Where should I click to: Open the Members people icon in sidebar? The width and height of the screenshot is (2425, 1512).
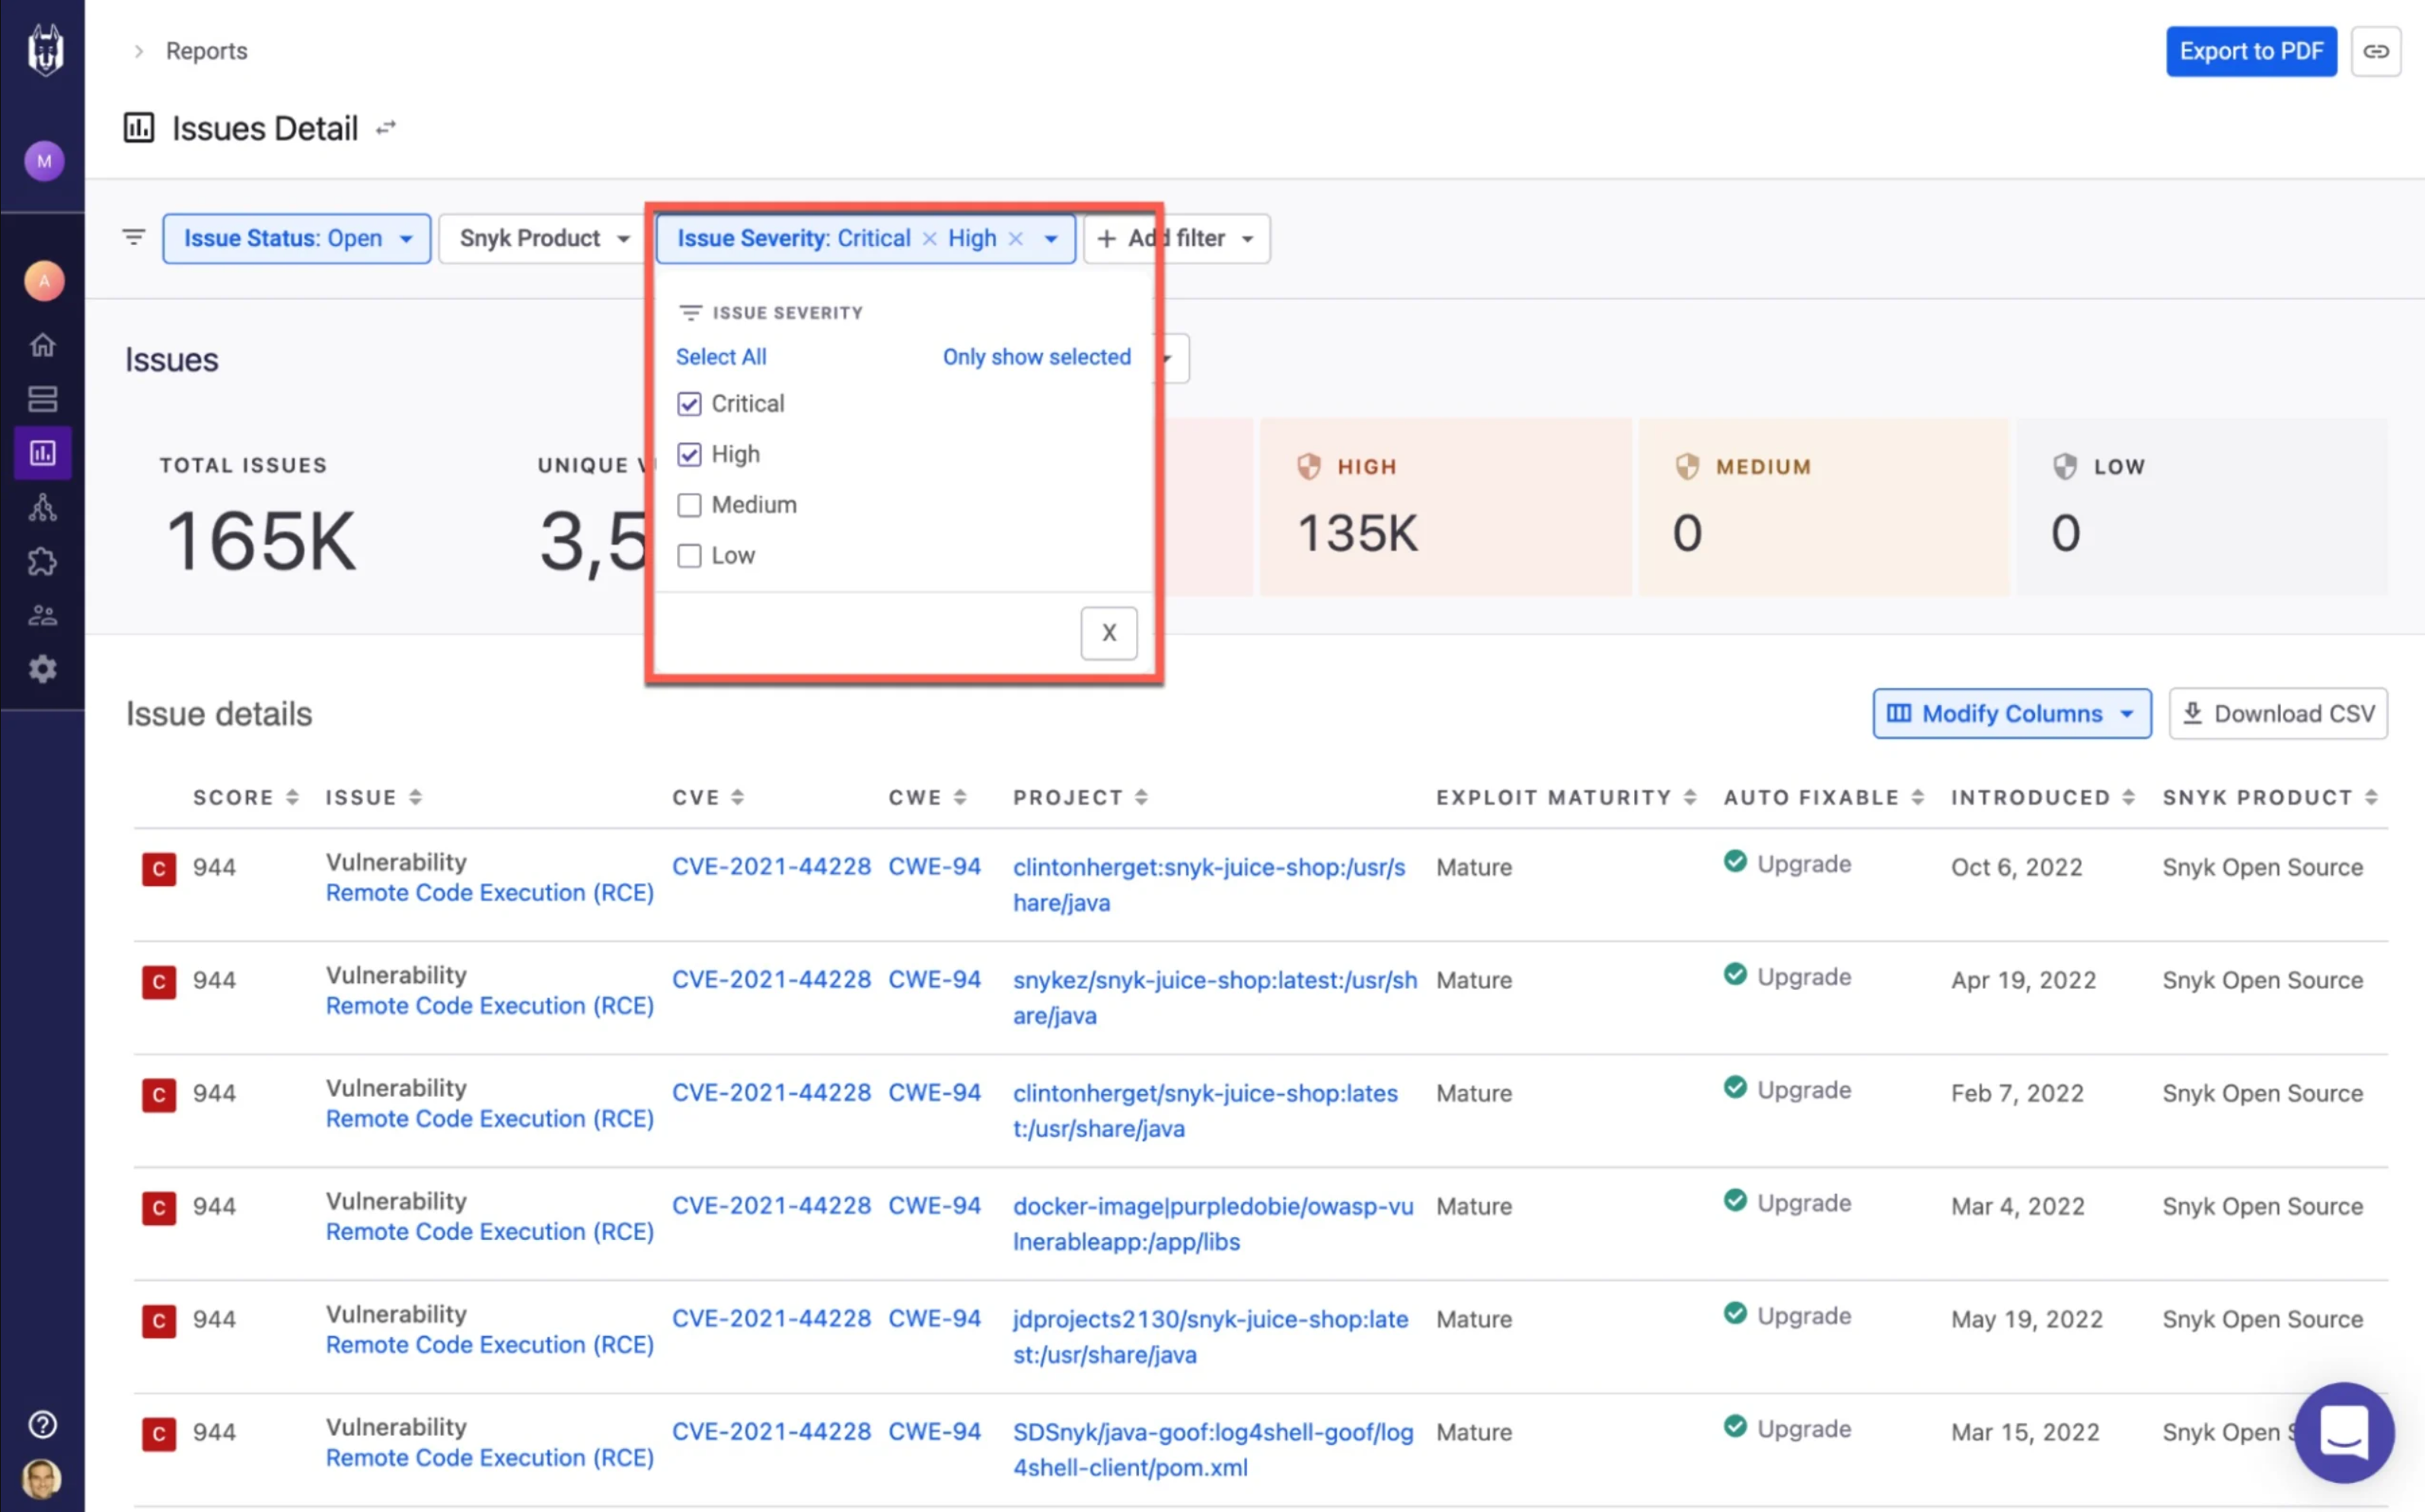pos(42,616)
